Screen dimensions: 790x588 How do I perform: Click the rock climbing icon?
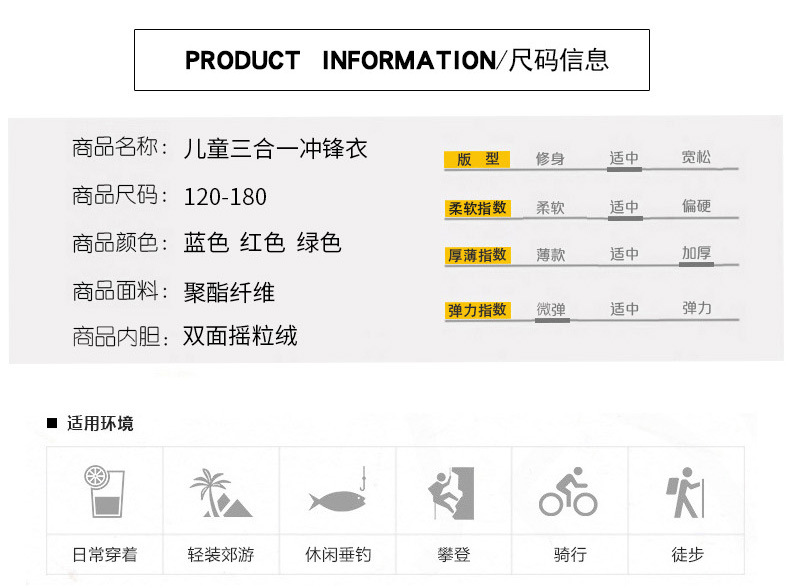pos(453,493)
